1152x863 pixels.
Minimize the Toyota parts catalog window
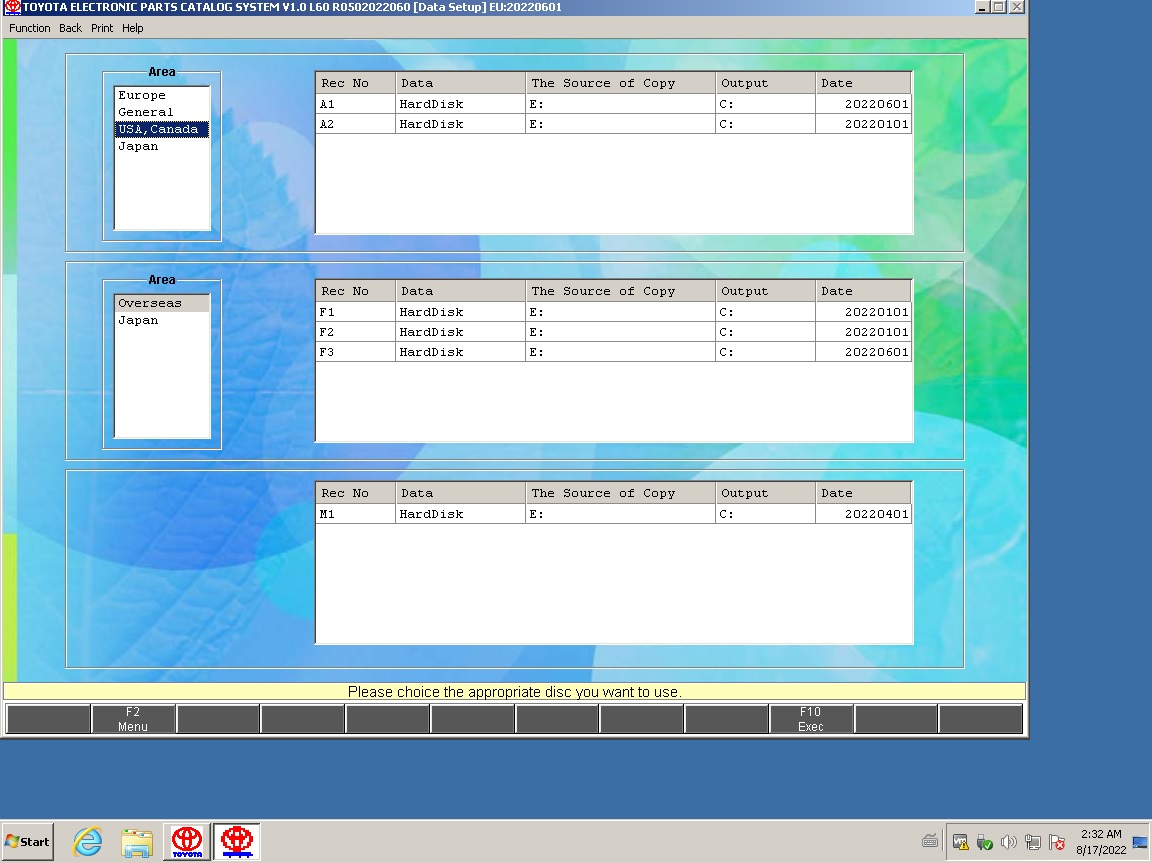[x=982, y=7]
